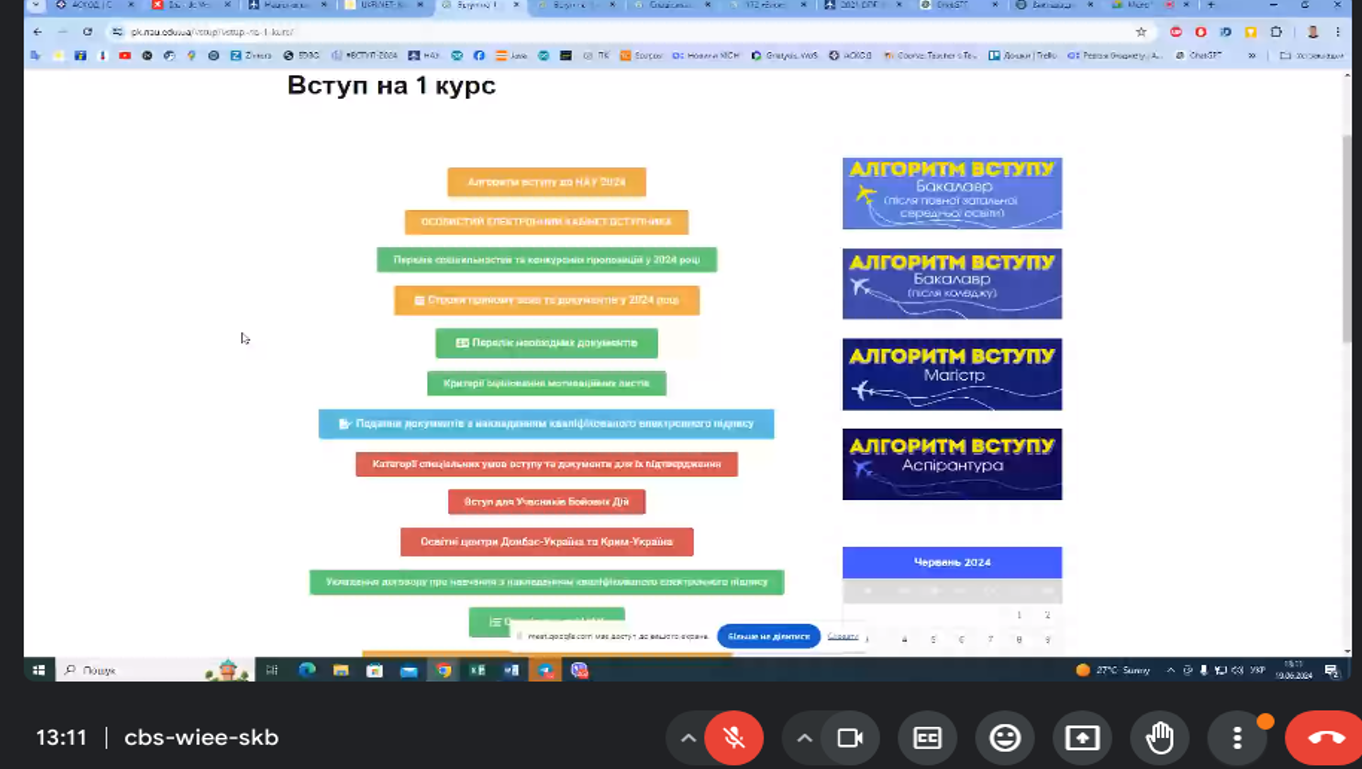Open the Алгоритм вступу Магістр banner
This screenshot has height=769, width=1362.
[952, 374]
